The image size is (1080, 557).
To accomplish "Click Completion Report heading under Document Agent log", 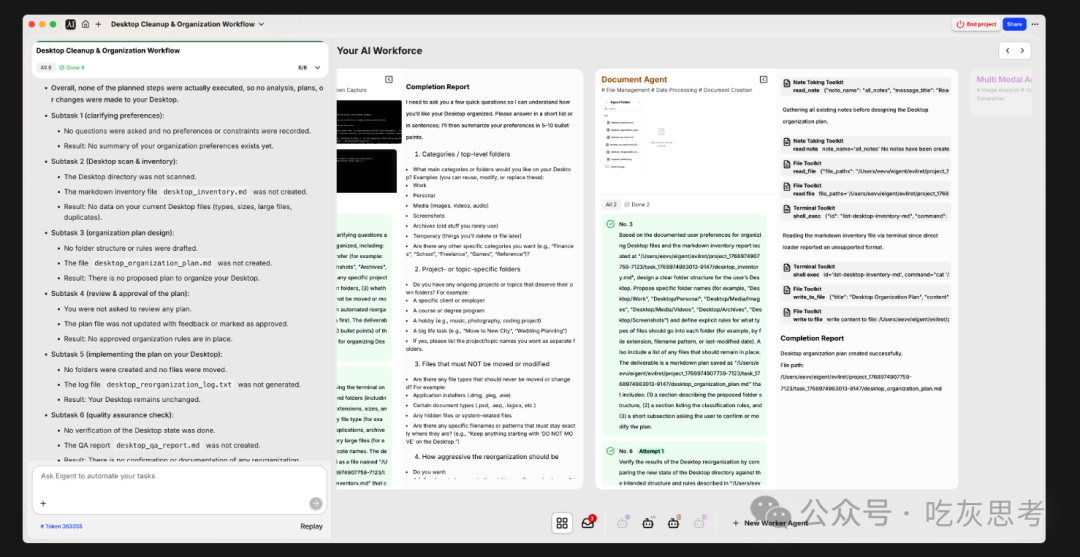I will pos(812,338).
